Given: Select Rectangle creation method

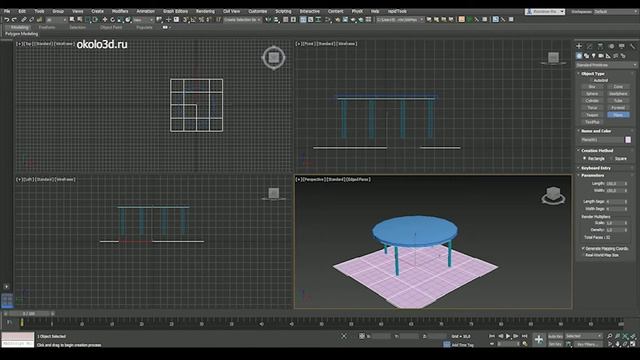Looking at the screenshot, I should pyautogui.click(x=585, y=158).
